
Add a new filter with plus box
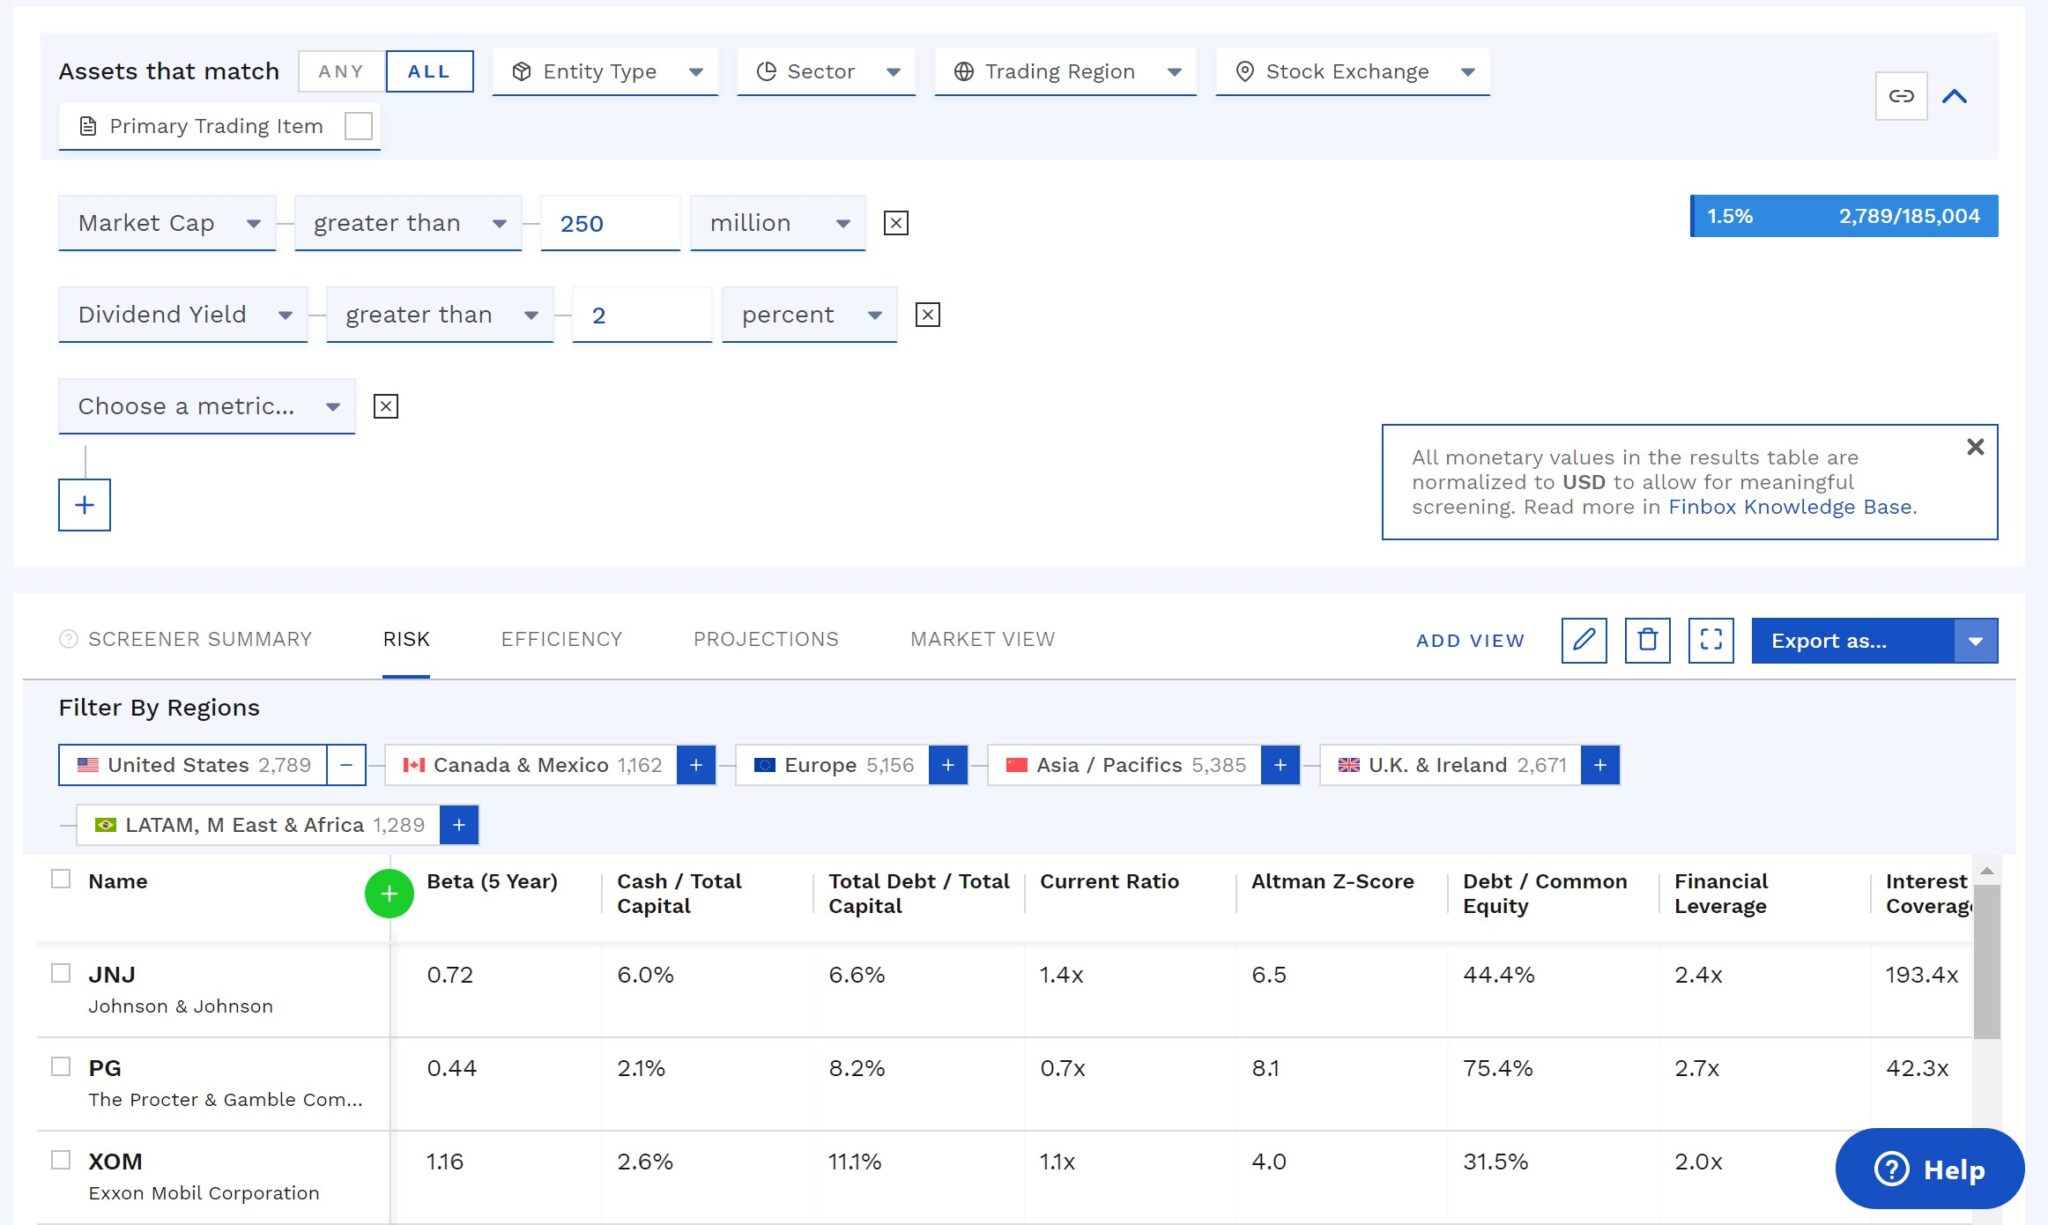click(84, 505)
